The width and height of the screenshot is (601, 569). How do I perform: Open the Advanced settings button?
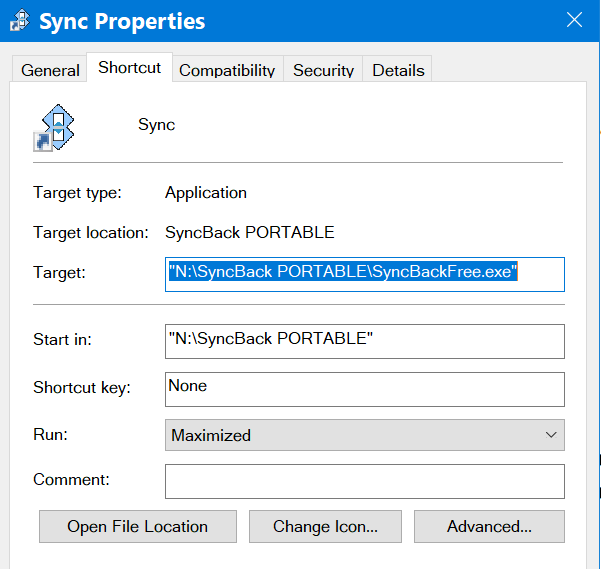489,526
